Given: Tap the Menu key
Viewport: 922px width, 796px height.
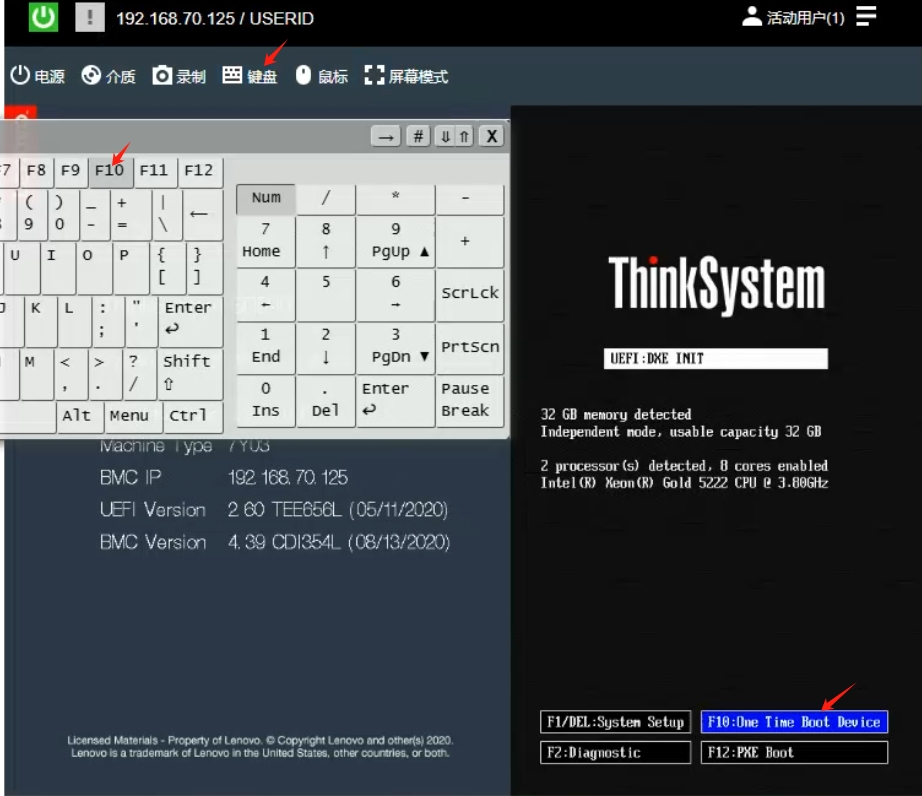Looking at the screenshot, I should [x=132, y=417].
